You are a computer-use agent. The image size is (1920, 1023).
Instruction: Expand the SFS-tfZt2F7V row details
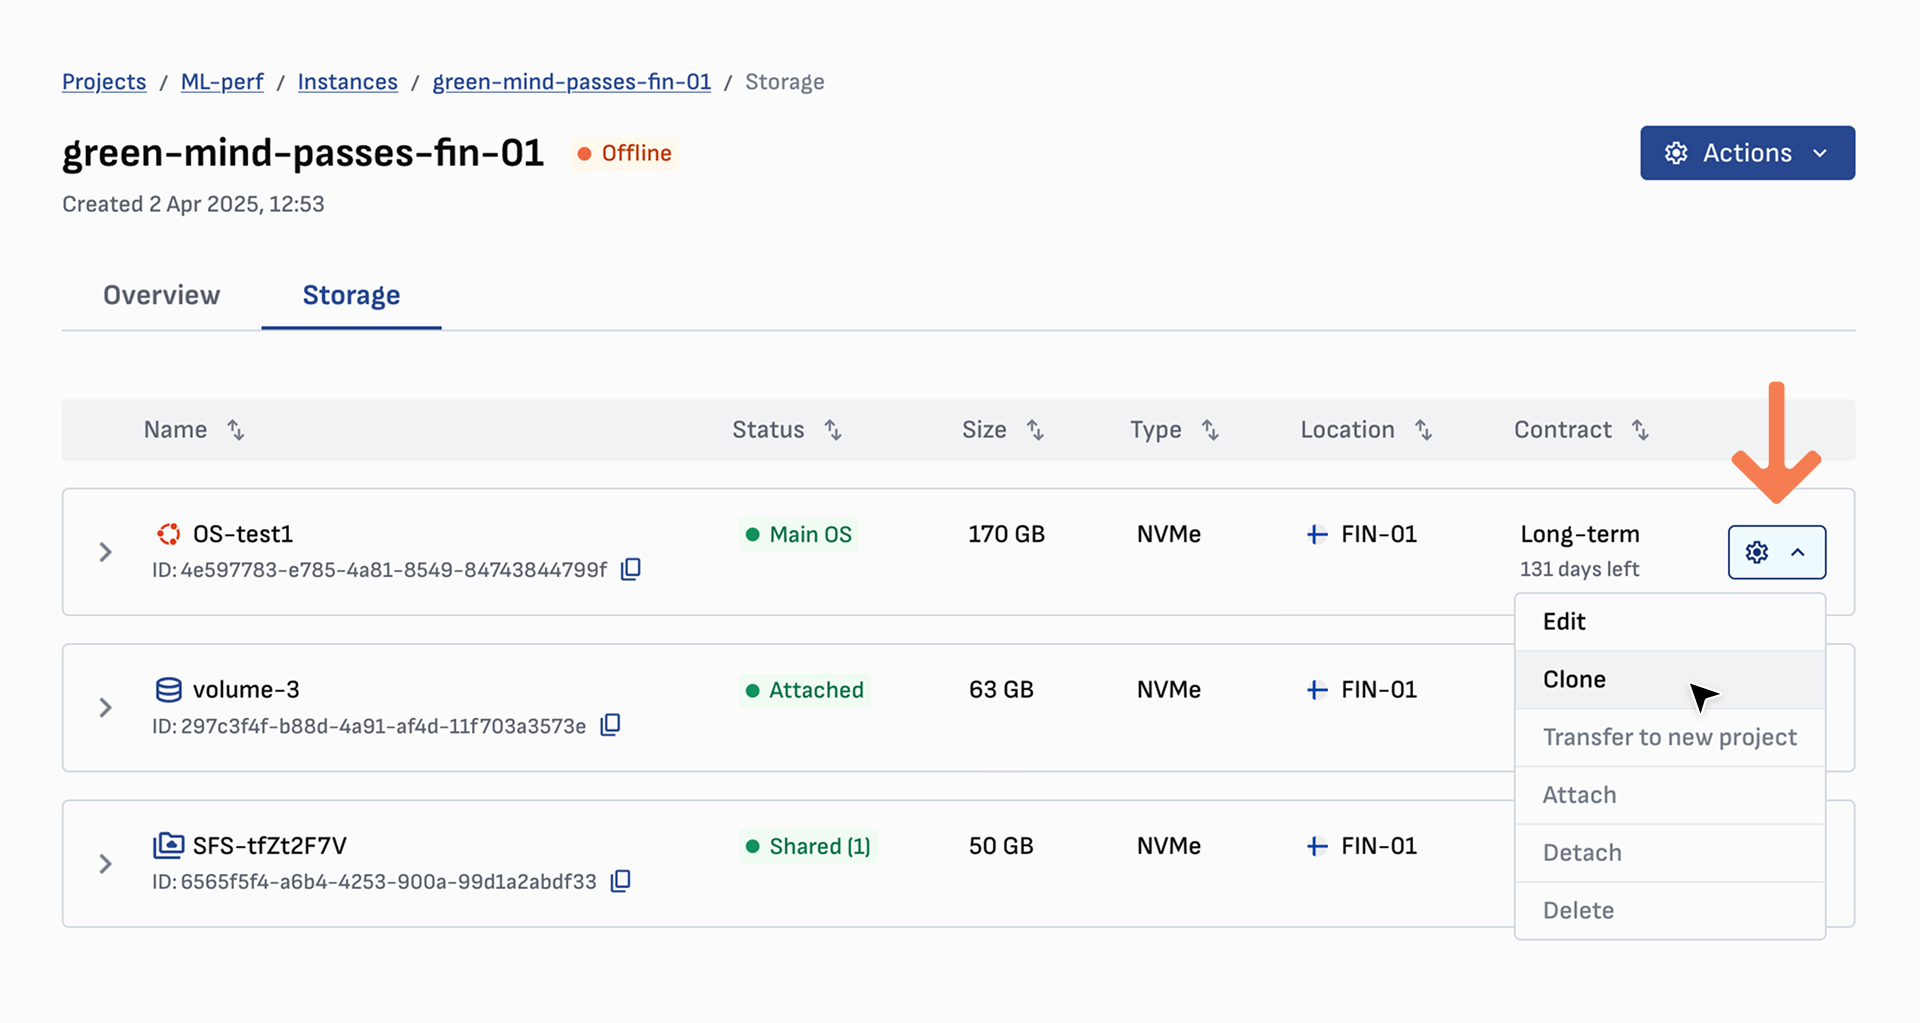click(105, 864)
